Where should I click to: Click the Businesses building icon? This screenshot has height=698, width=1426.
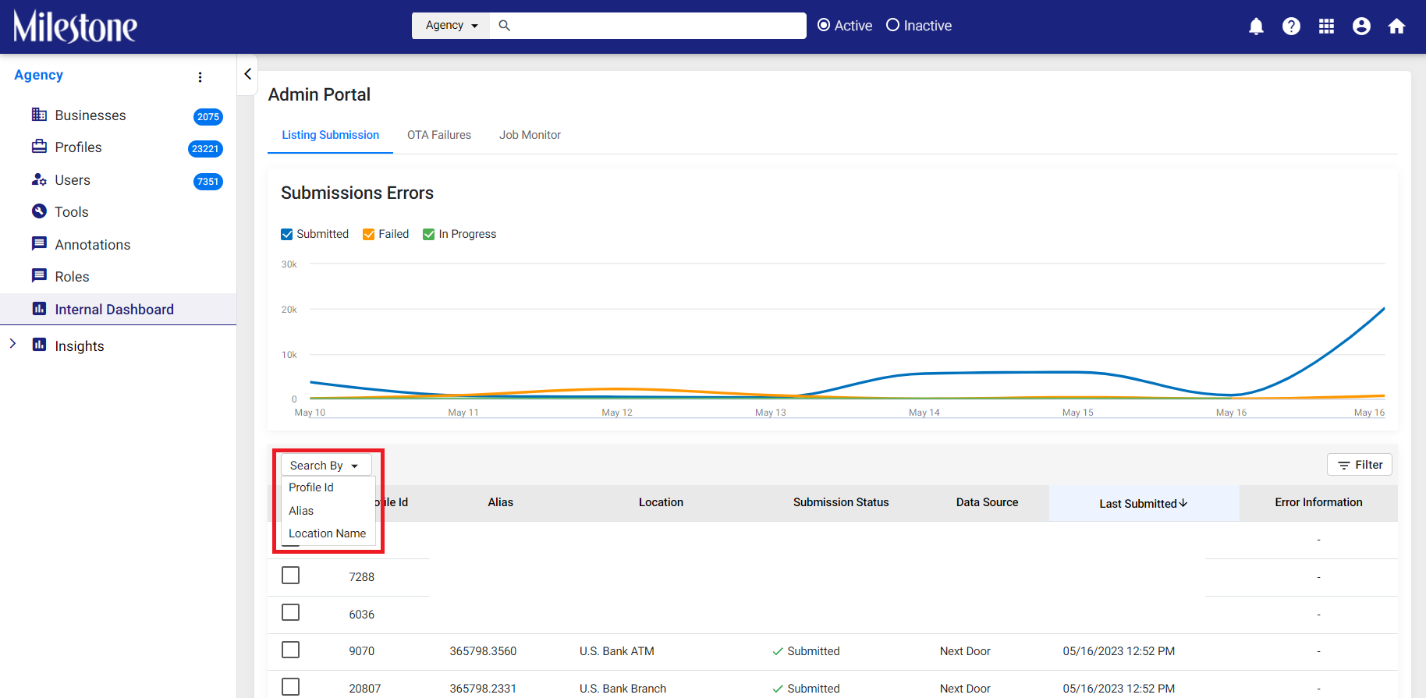[x=39, y=115]
